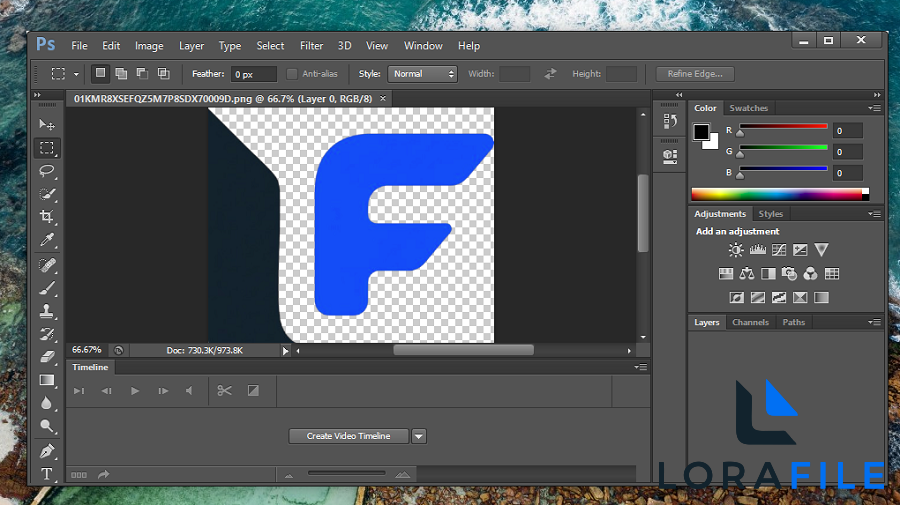Viewport: 900px width, 505px height.
Task: Choose New selection mode
Action: (100, 73)
